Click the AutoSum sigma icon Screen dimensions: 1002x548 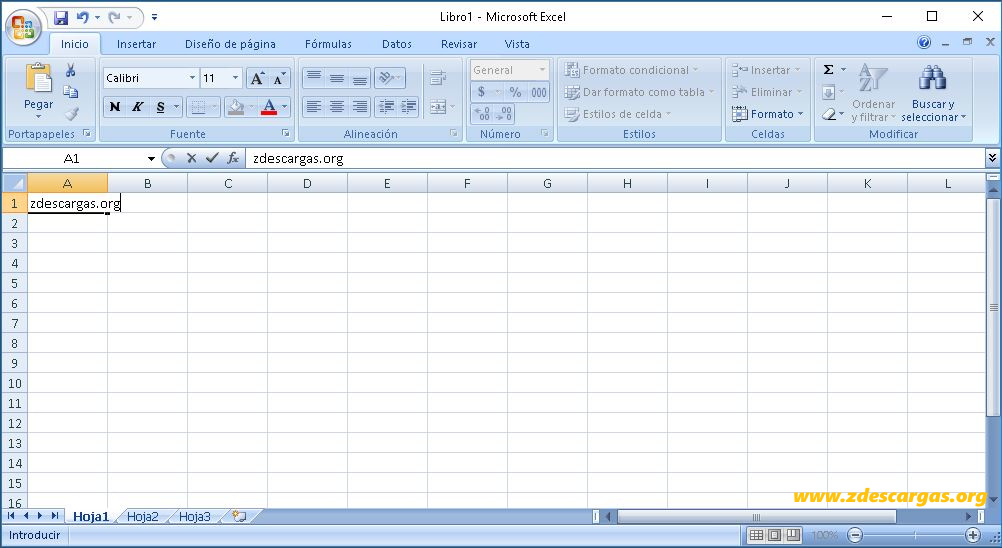(x=828, y=70)
